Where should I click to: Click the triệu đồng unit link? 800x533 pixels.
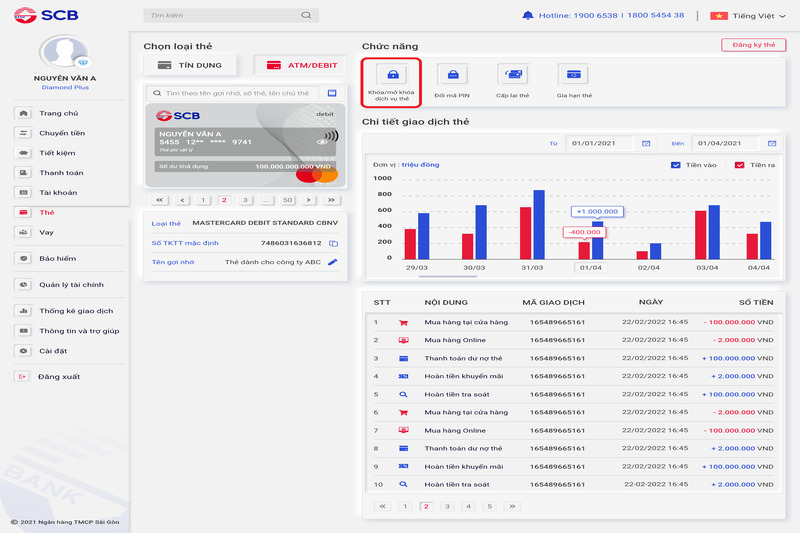click(x=420, y=165)
